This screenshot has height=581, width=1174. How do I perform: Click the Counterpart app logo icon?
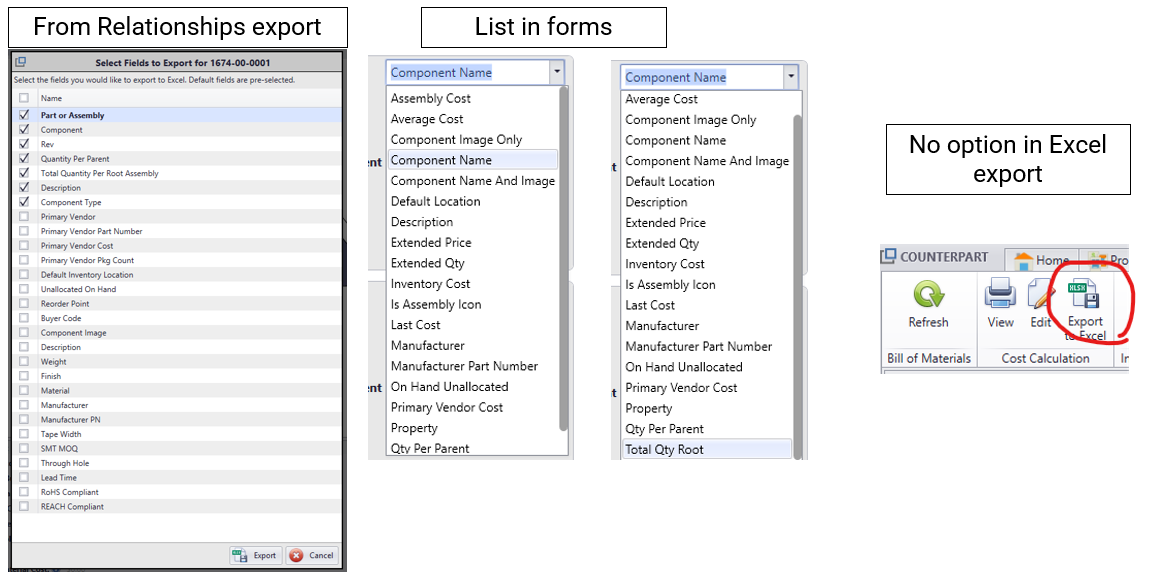(x=889, y=257)
